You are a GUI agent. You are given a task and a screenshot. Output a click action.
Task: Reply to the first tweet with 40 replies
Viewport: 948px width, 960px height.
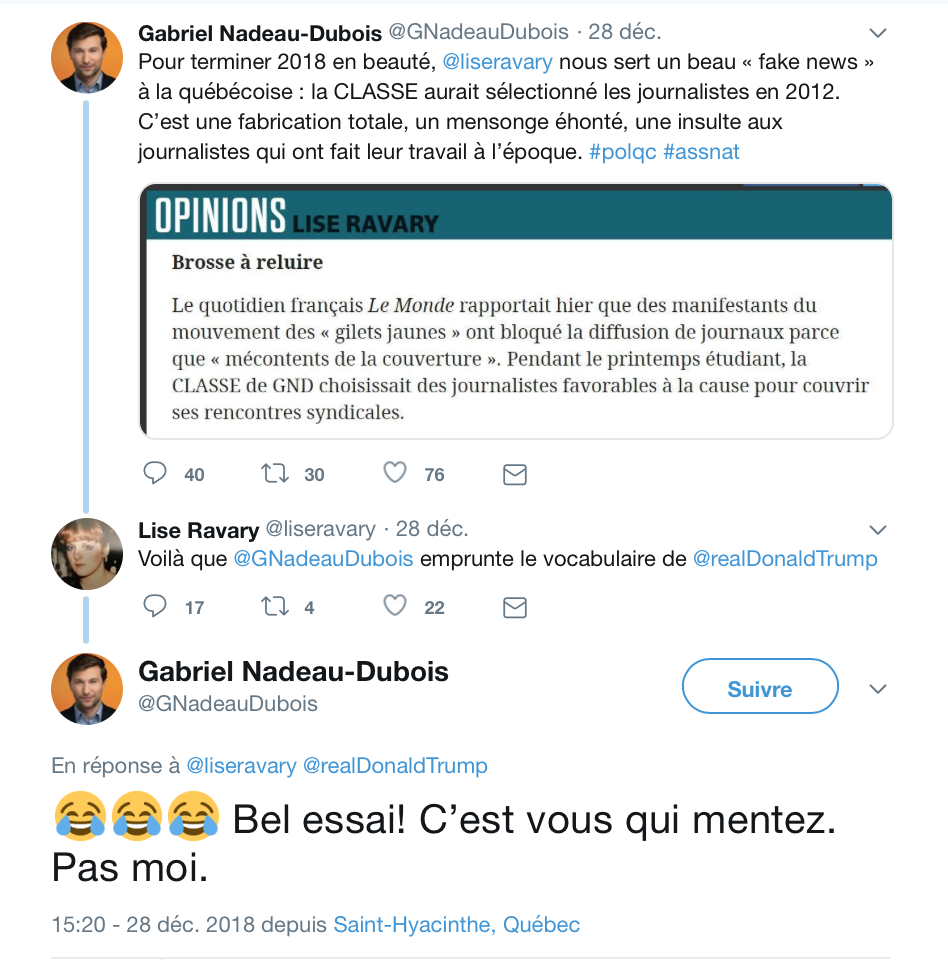[155, 473]
